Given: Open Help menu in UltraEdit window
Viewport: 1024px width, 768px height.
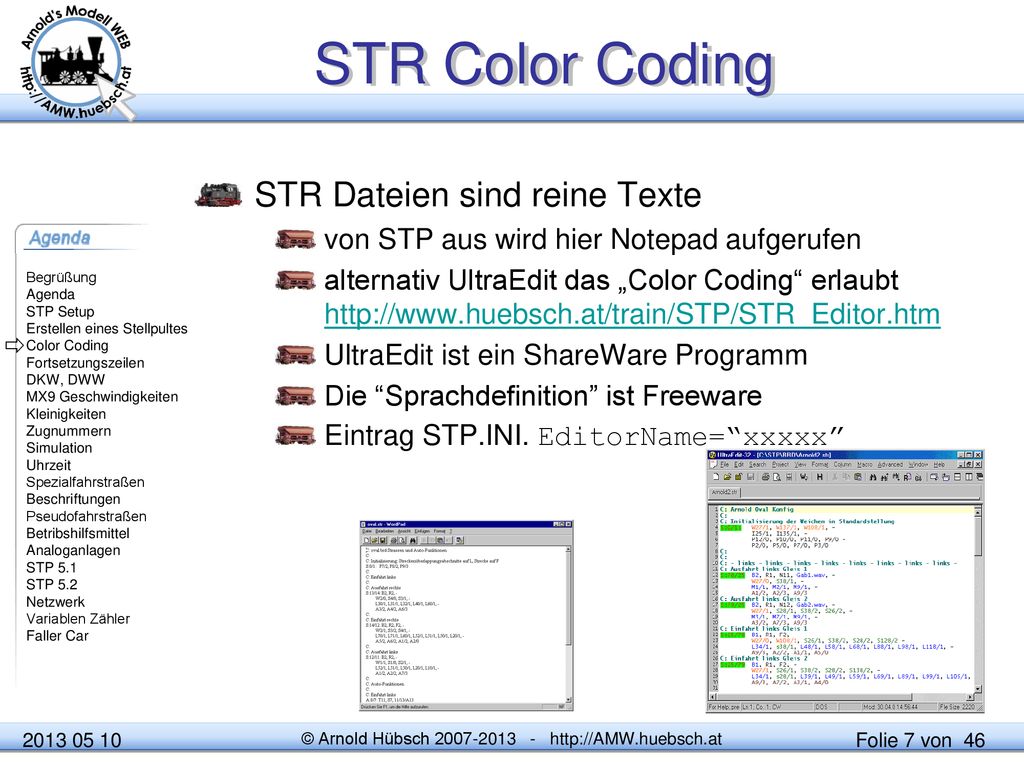Looking at the screenshot, I should [939, 464].
